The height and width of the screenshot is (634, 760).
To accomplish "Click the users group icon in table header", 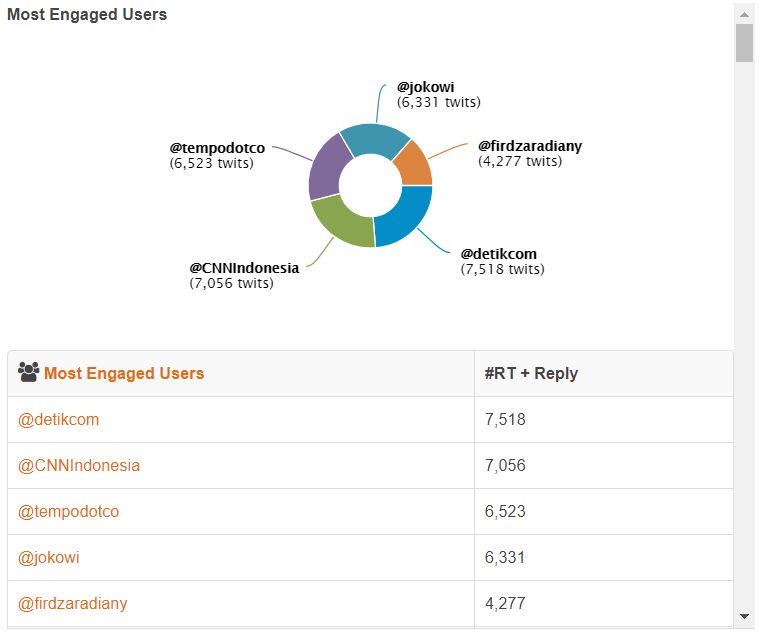I will [x=28, y=373].
